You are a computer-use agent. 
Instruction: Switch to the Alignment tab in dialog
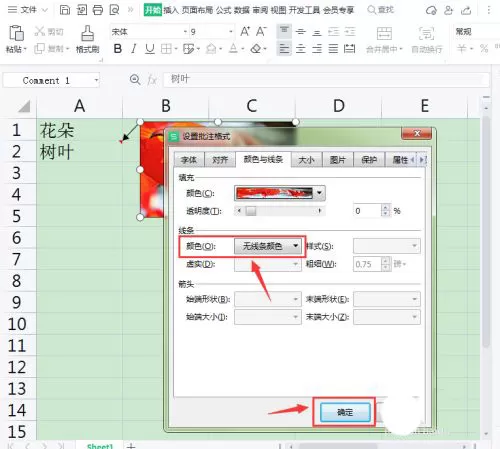coord(220,160)
